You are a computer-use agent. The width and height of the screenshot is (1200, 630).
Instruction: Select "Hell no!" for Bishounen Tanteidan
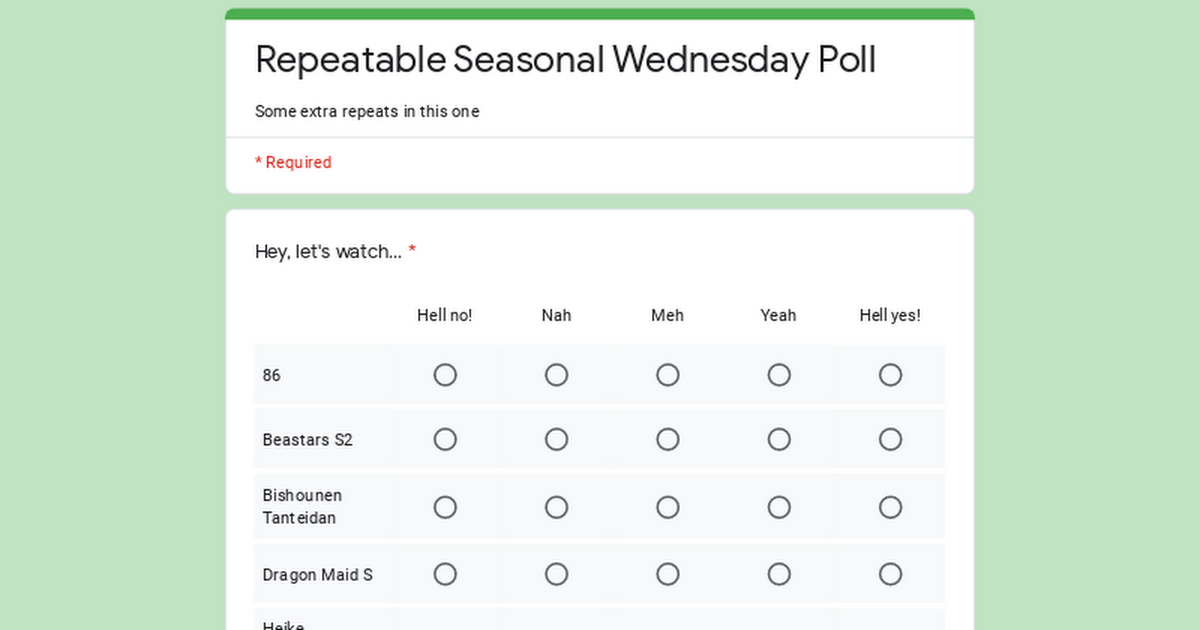click(x=445, y=507)
